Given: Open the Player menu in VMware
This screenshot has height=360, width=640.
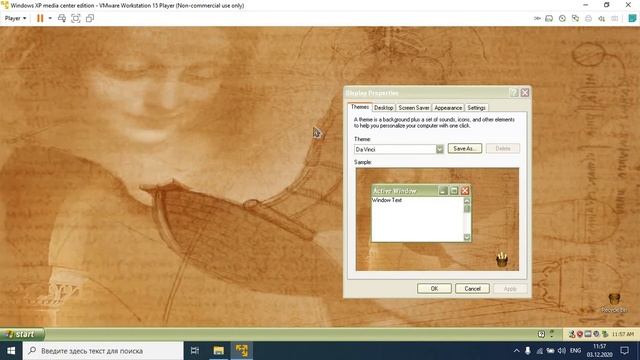Looking at the screenshot, I should (15, 18).
